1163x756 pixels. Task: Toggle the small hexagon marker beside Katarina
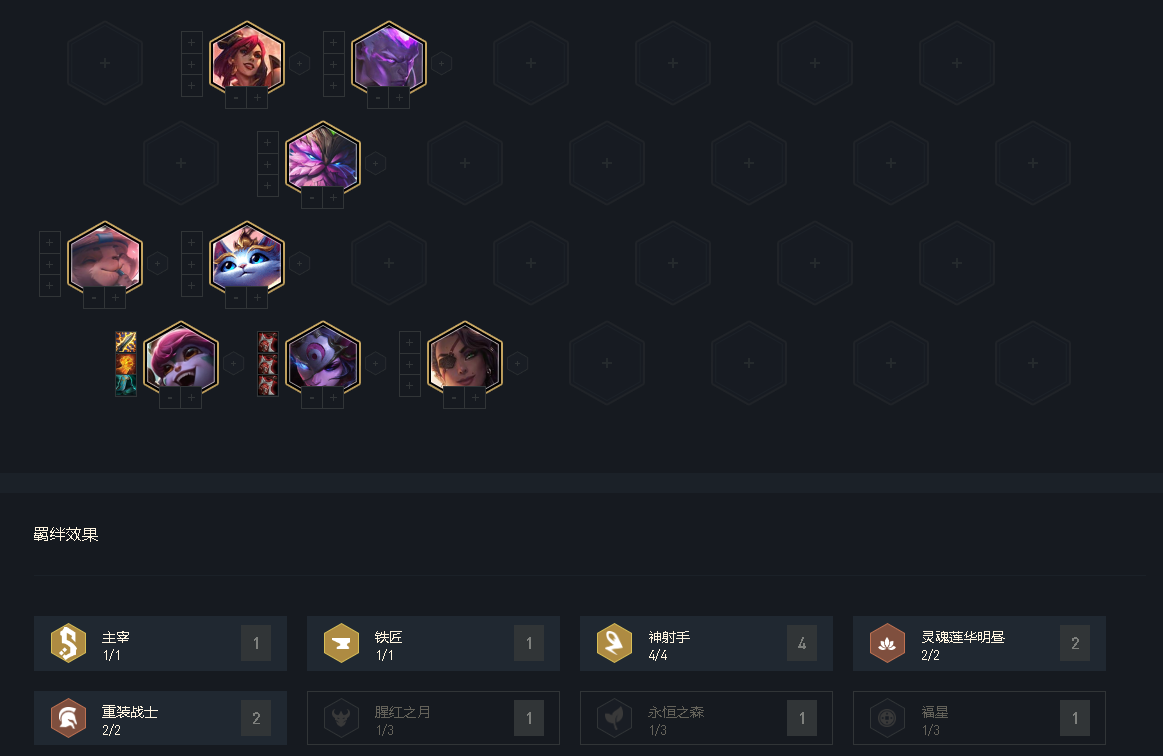click(x=300, y=64)
